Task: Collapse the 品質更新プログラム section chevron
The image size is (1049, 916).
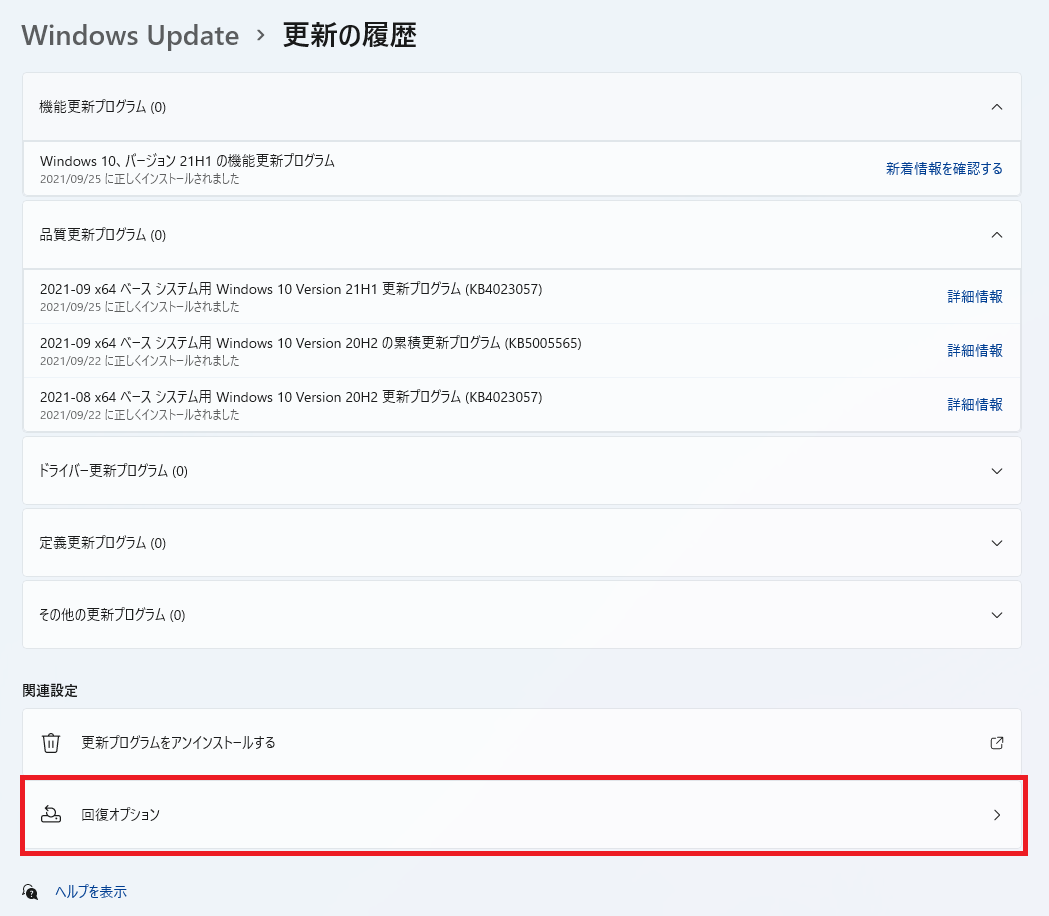Action: (x=996, y=235)
